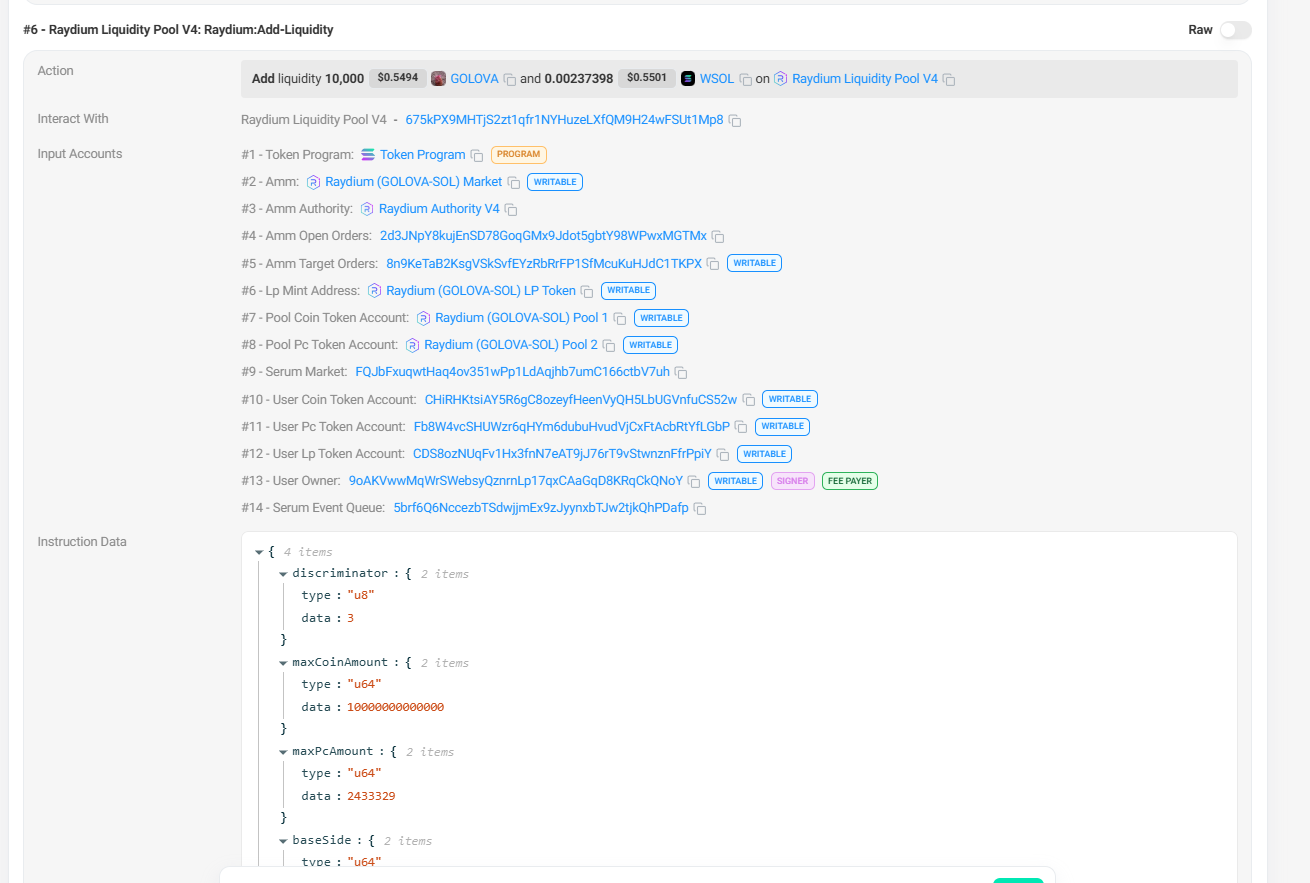Collapse the discriminator node
Screen dimensions: 1310x883
(284, 574)
